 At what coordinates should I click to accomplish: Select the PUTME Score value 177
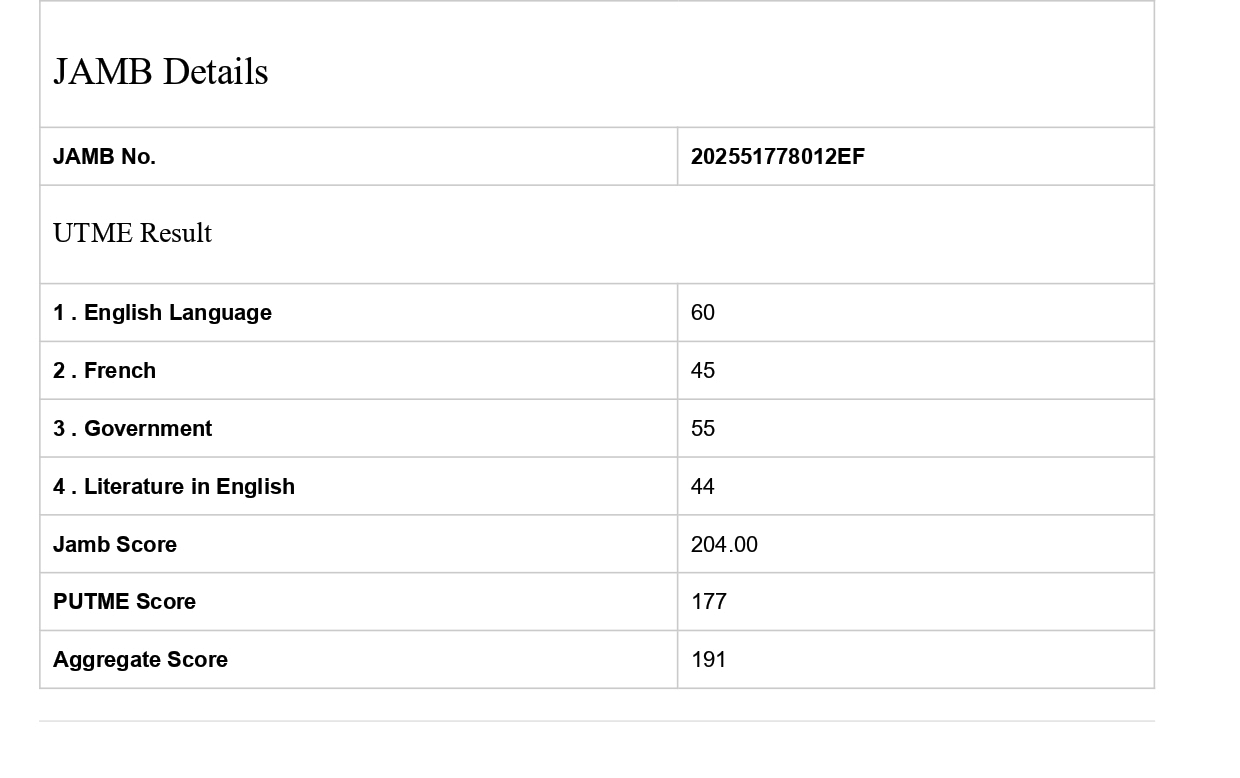click(708, 602)
